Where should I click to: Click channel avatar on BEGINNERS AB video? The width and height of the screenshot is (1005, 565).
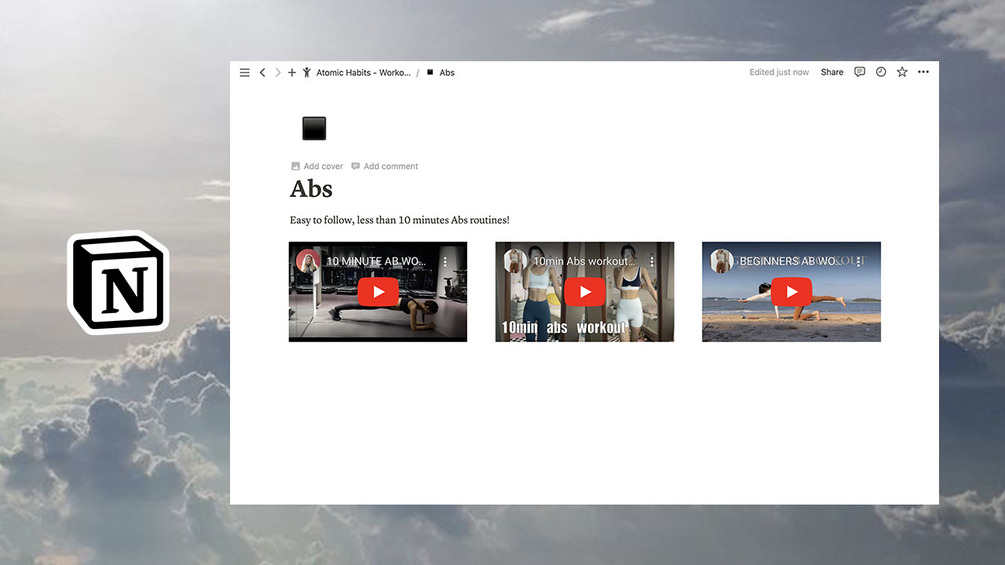pyautogui.click(x=722, y=261)
